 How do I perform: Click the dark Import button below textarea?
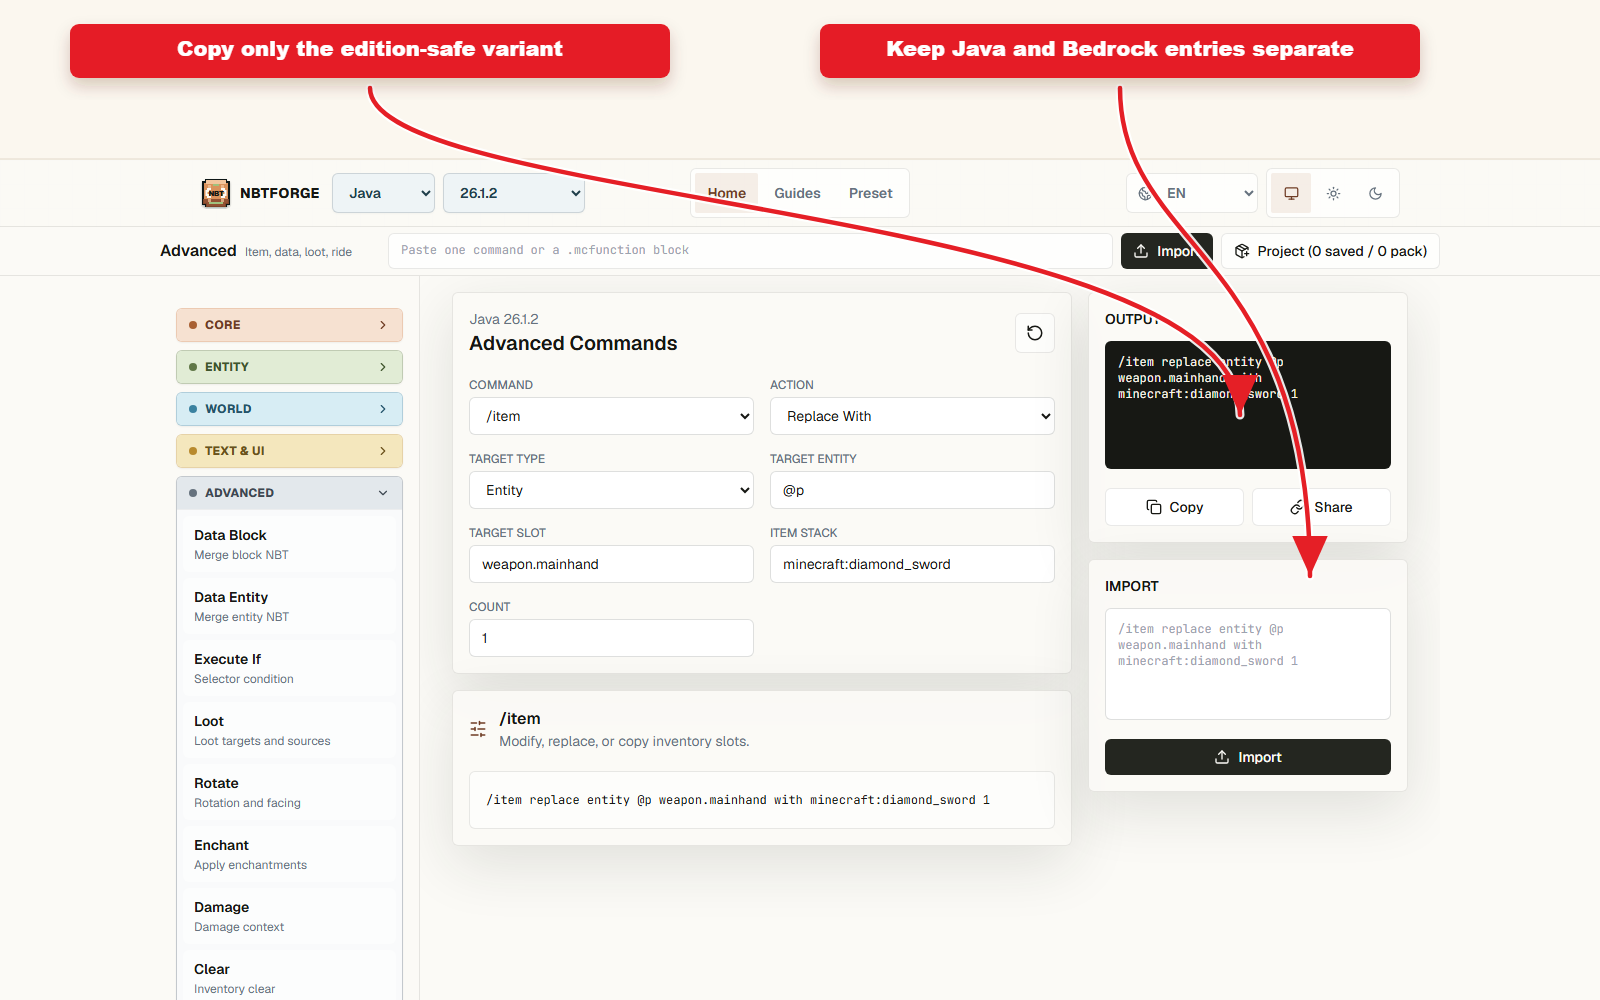(x=1247, y=757)
